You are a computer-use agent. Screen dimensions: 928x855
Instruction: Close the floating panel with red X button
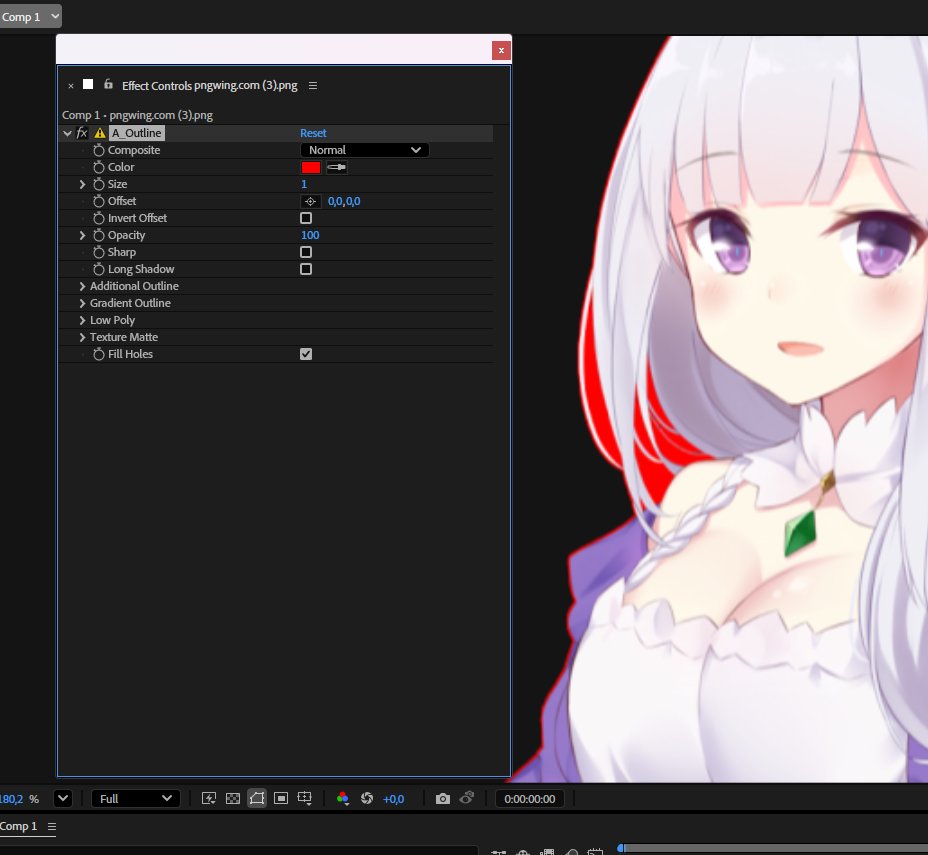click(501, 50)
